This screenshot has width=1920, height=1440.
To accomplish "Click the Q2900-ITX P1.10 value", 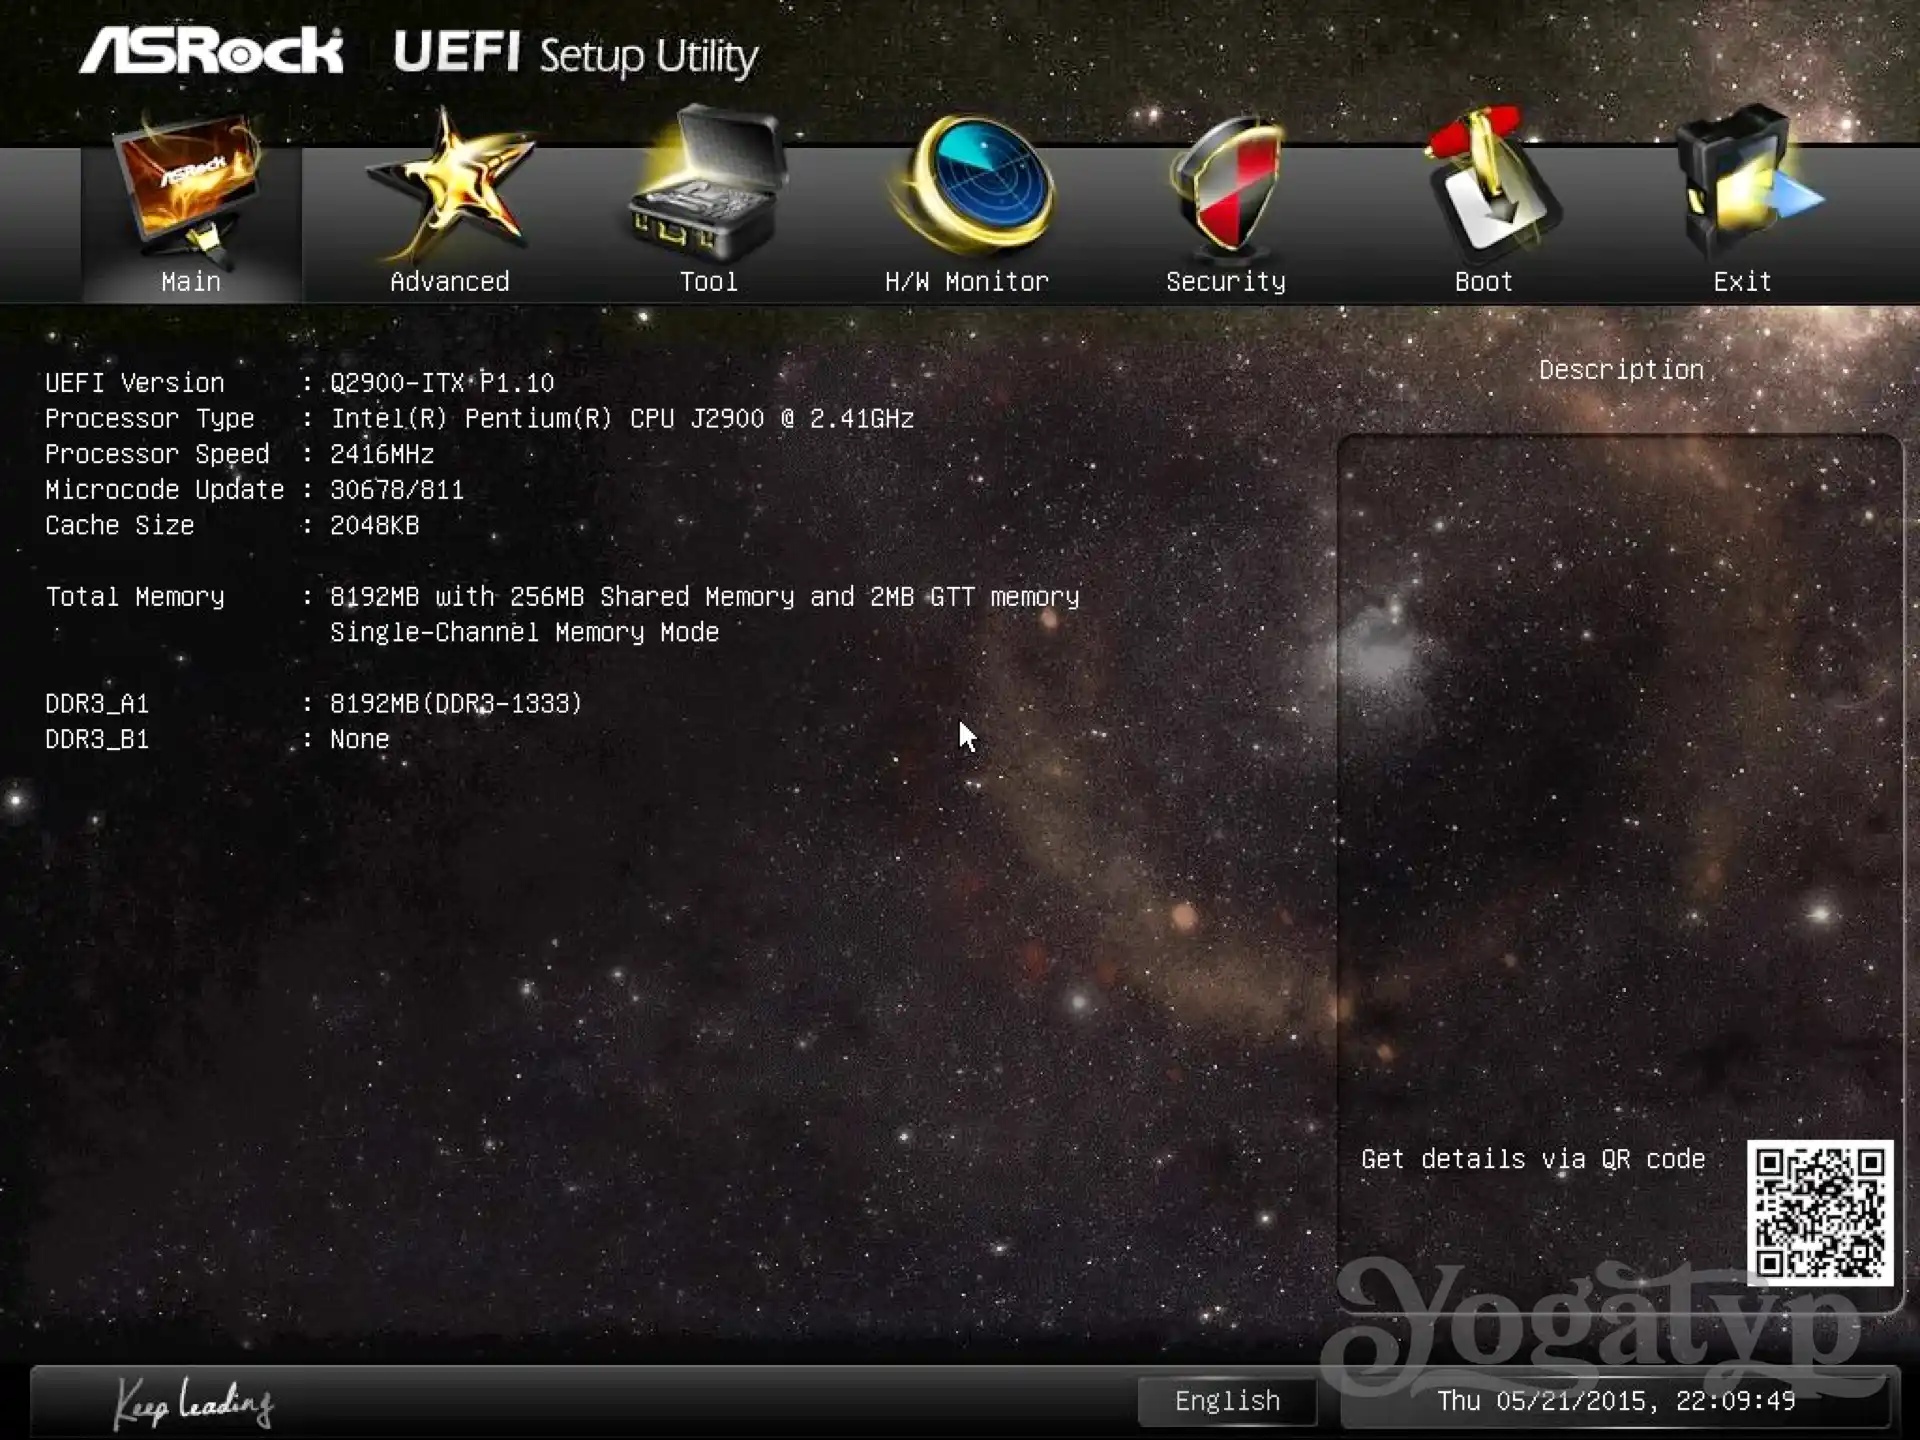I will tap(442, 383).
